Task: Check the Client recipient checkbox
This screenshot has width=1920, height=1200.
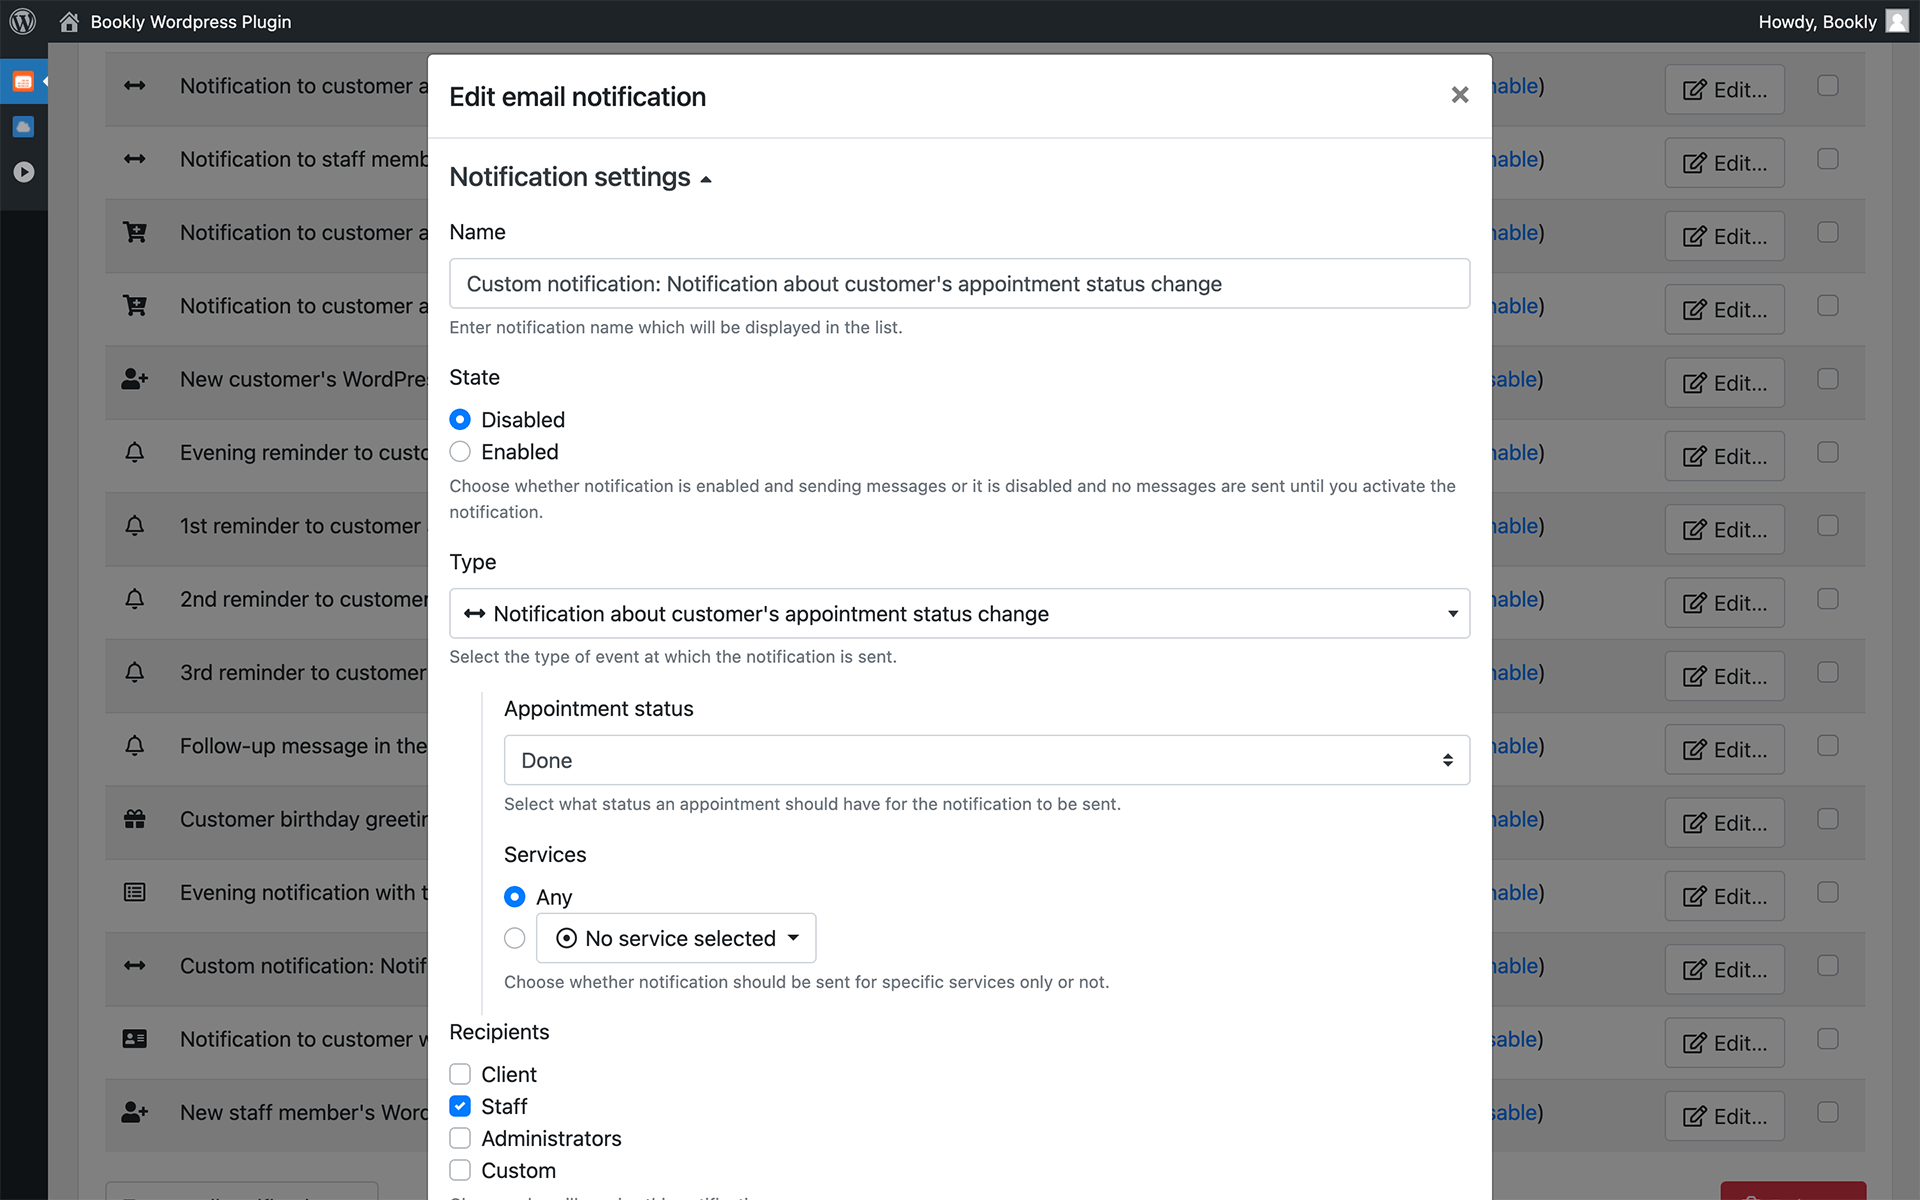Action: pyautogui.click(x=460, y=1074)
